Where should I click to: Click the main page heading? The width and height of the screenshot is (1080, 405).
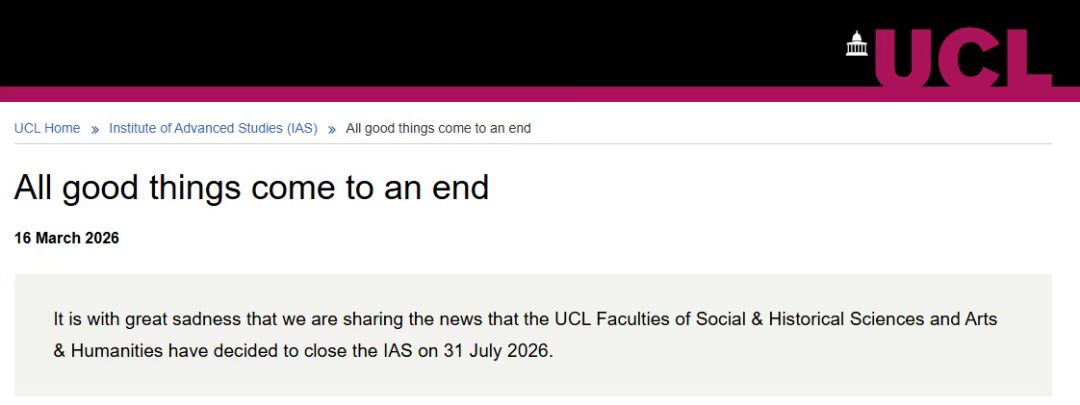coord(251,187)
